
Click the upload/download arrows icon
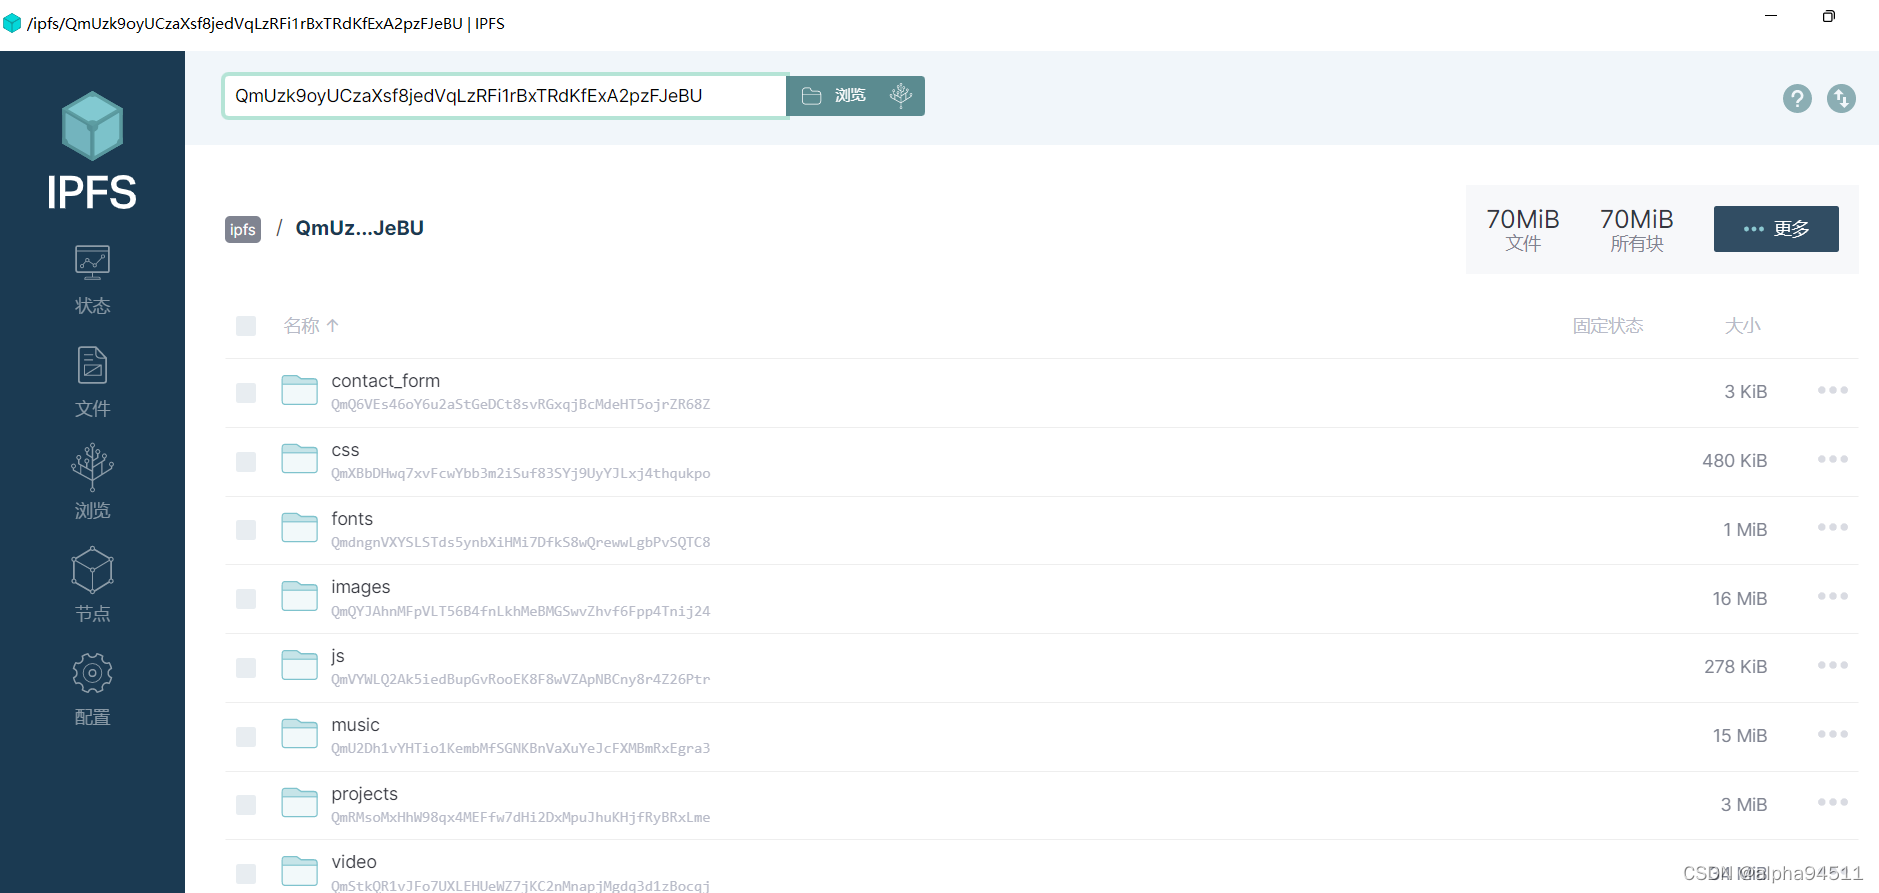pos(1841,98)
